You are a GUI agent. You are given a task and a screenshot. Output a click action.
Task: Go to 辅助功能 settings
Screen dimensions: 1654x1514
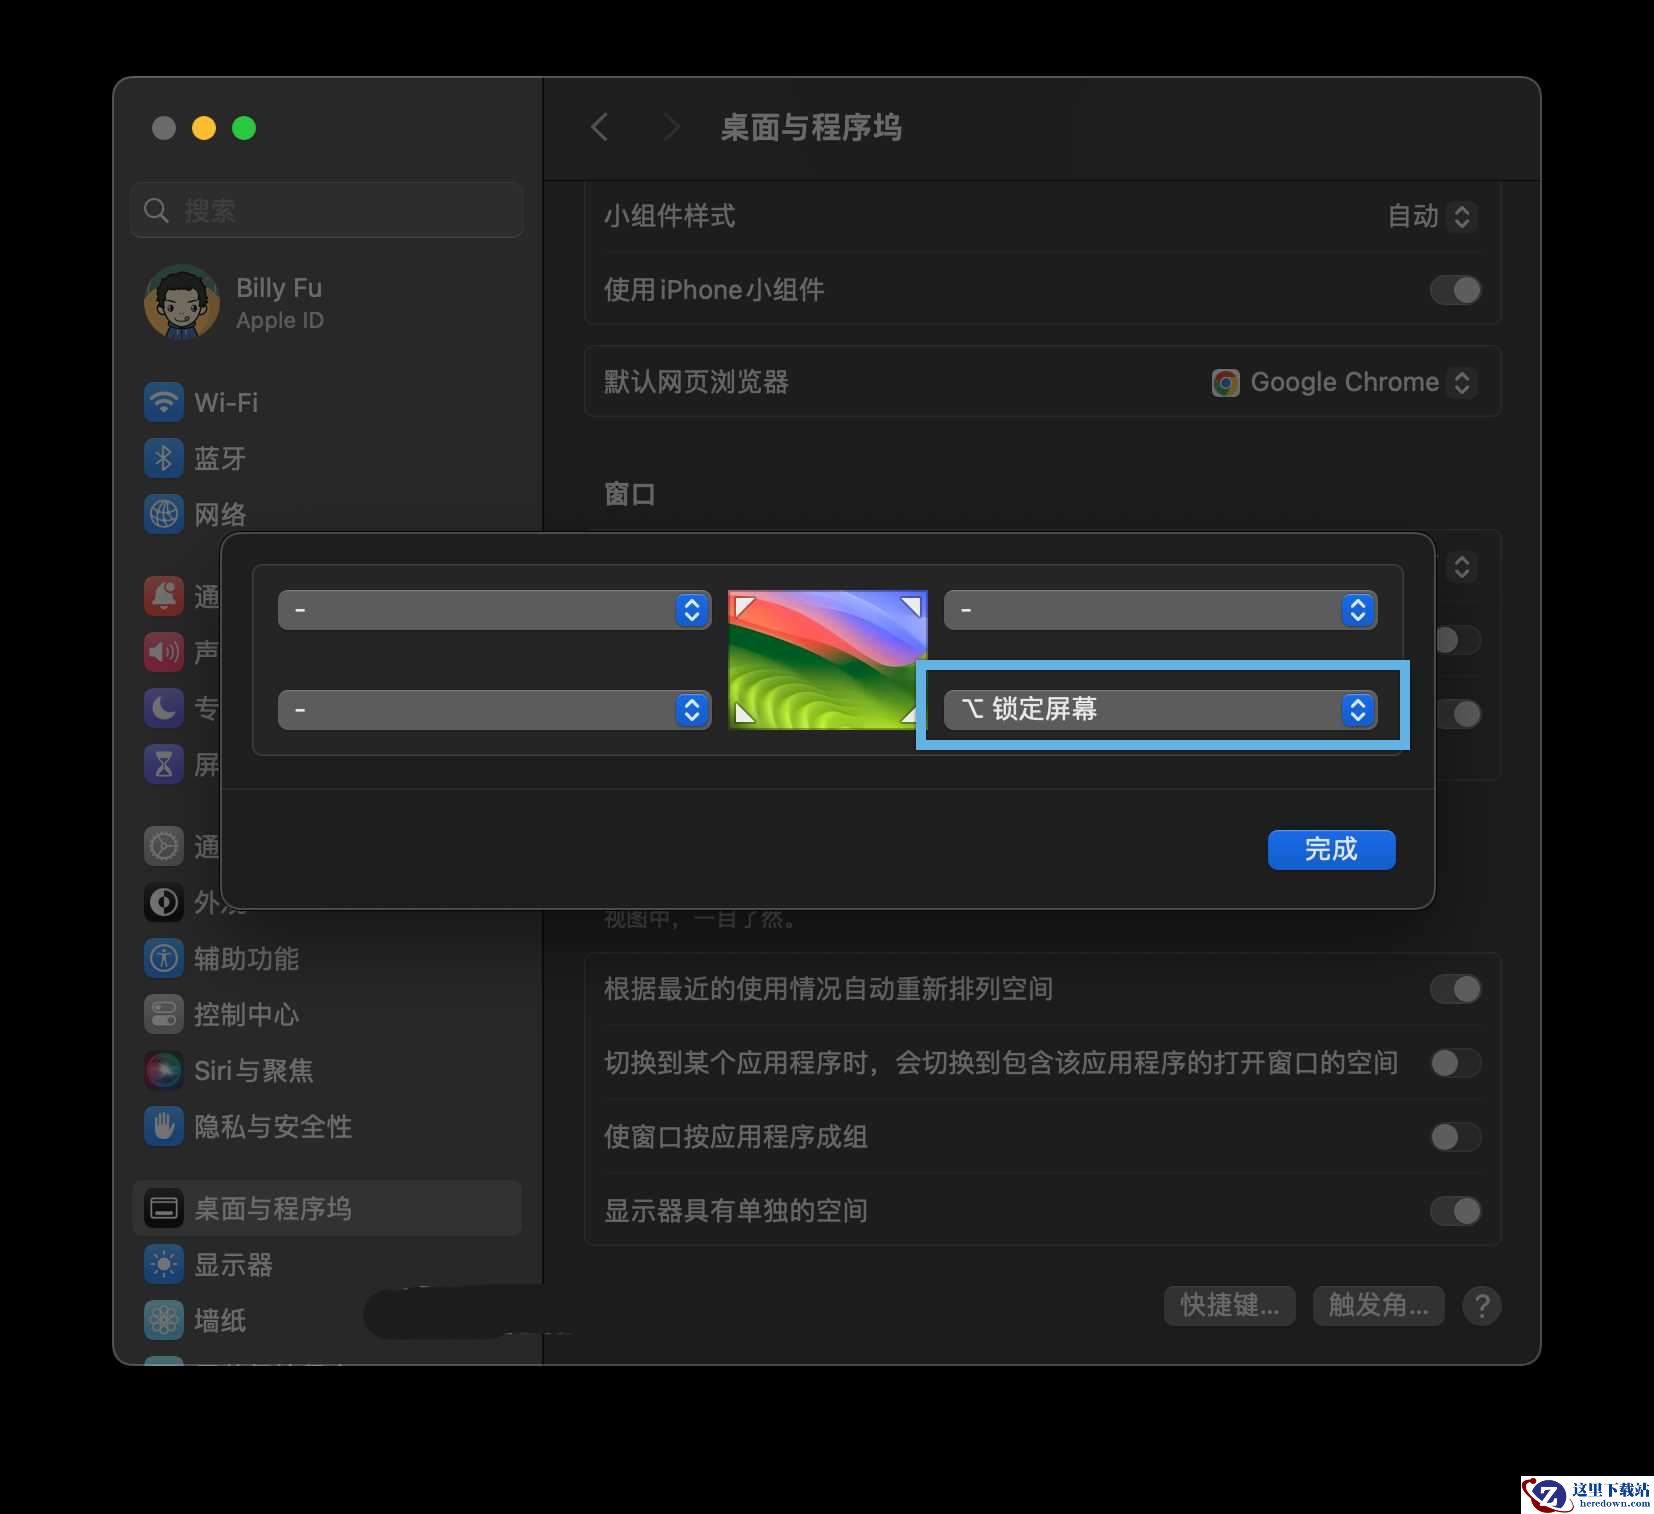[222, 958]
